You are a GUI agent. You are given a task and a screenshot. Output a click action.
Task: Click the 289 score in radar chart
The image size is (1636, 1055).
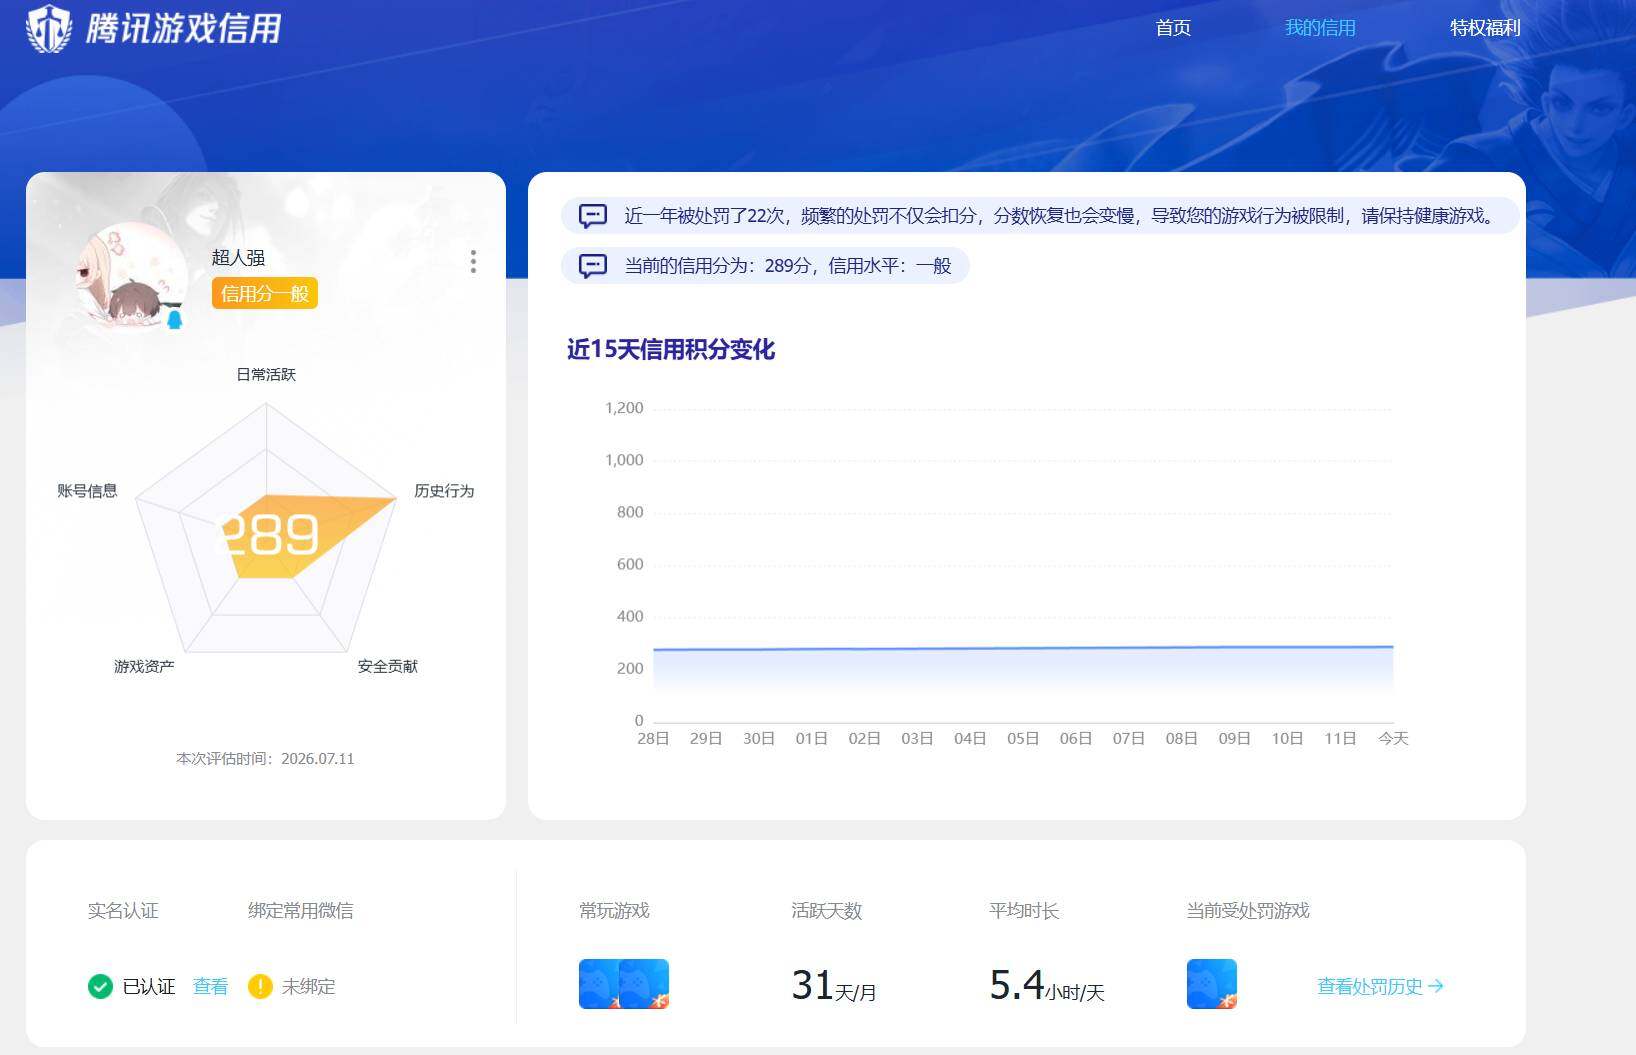coord(267,534)
